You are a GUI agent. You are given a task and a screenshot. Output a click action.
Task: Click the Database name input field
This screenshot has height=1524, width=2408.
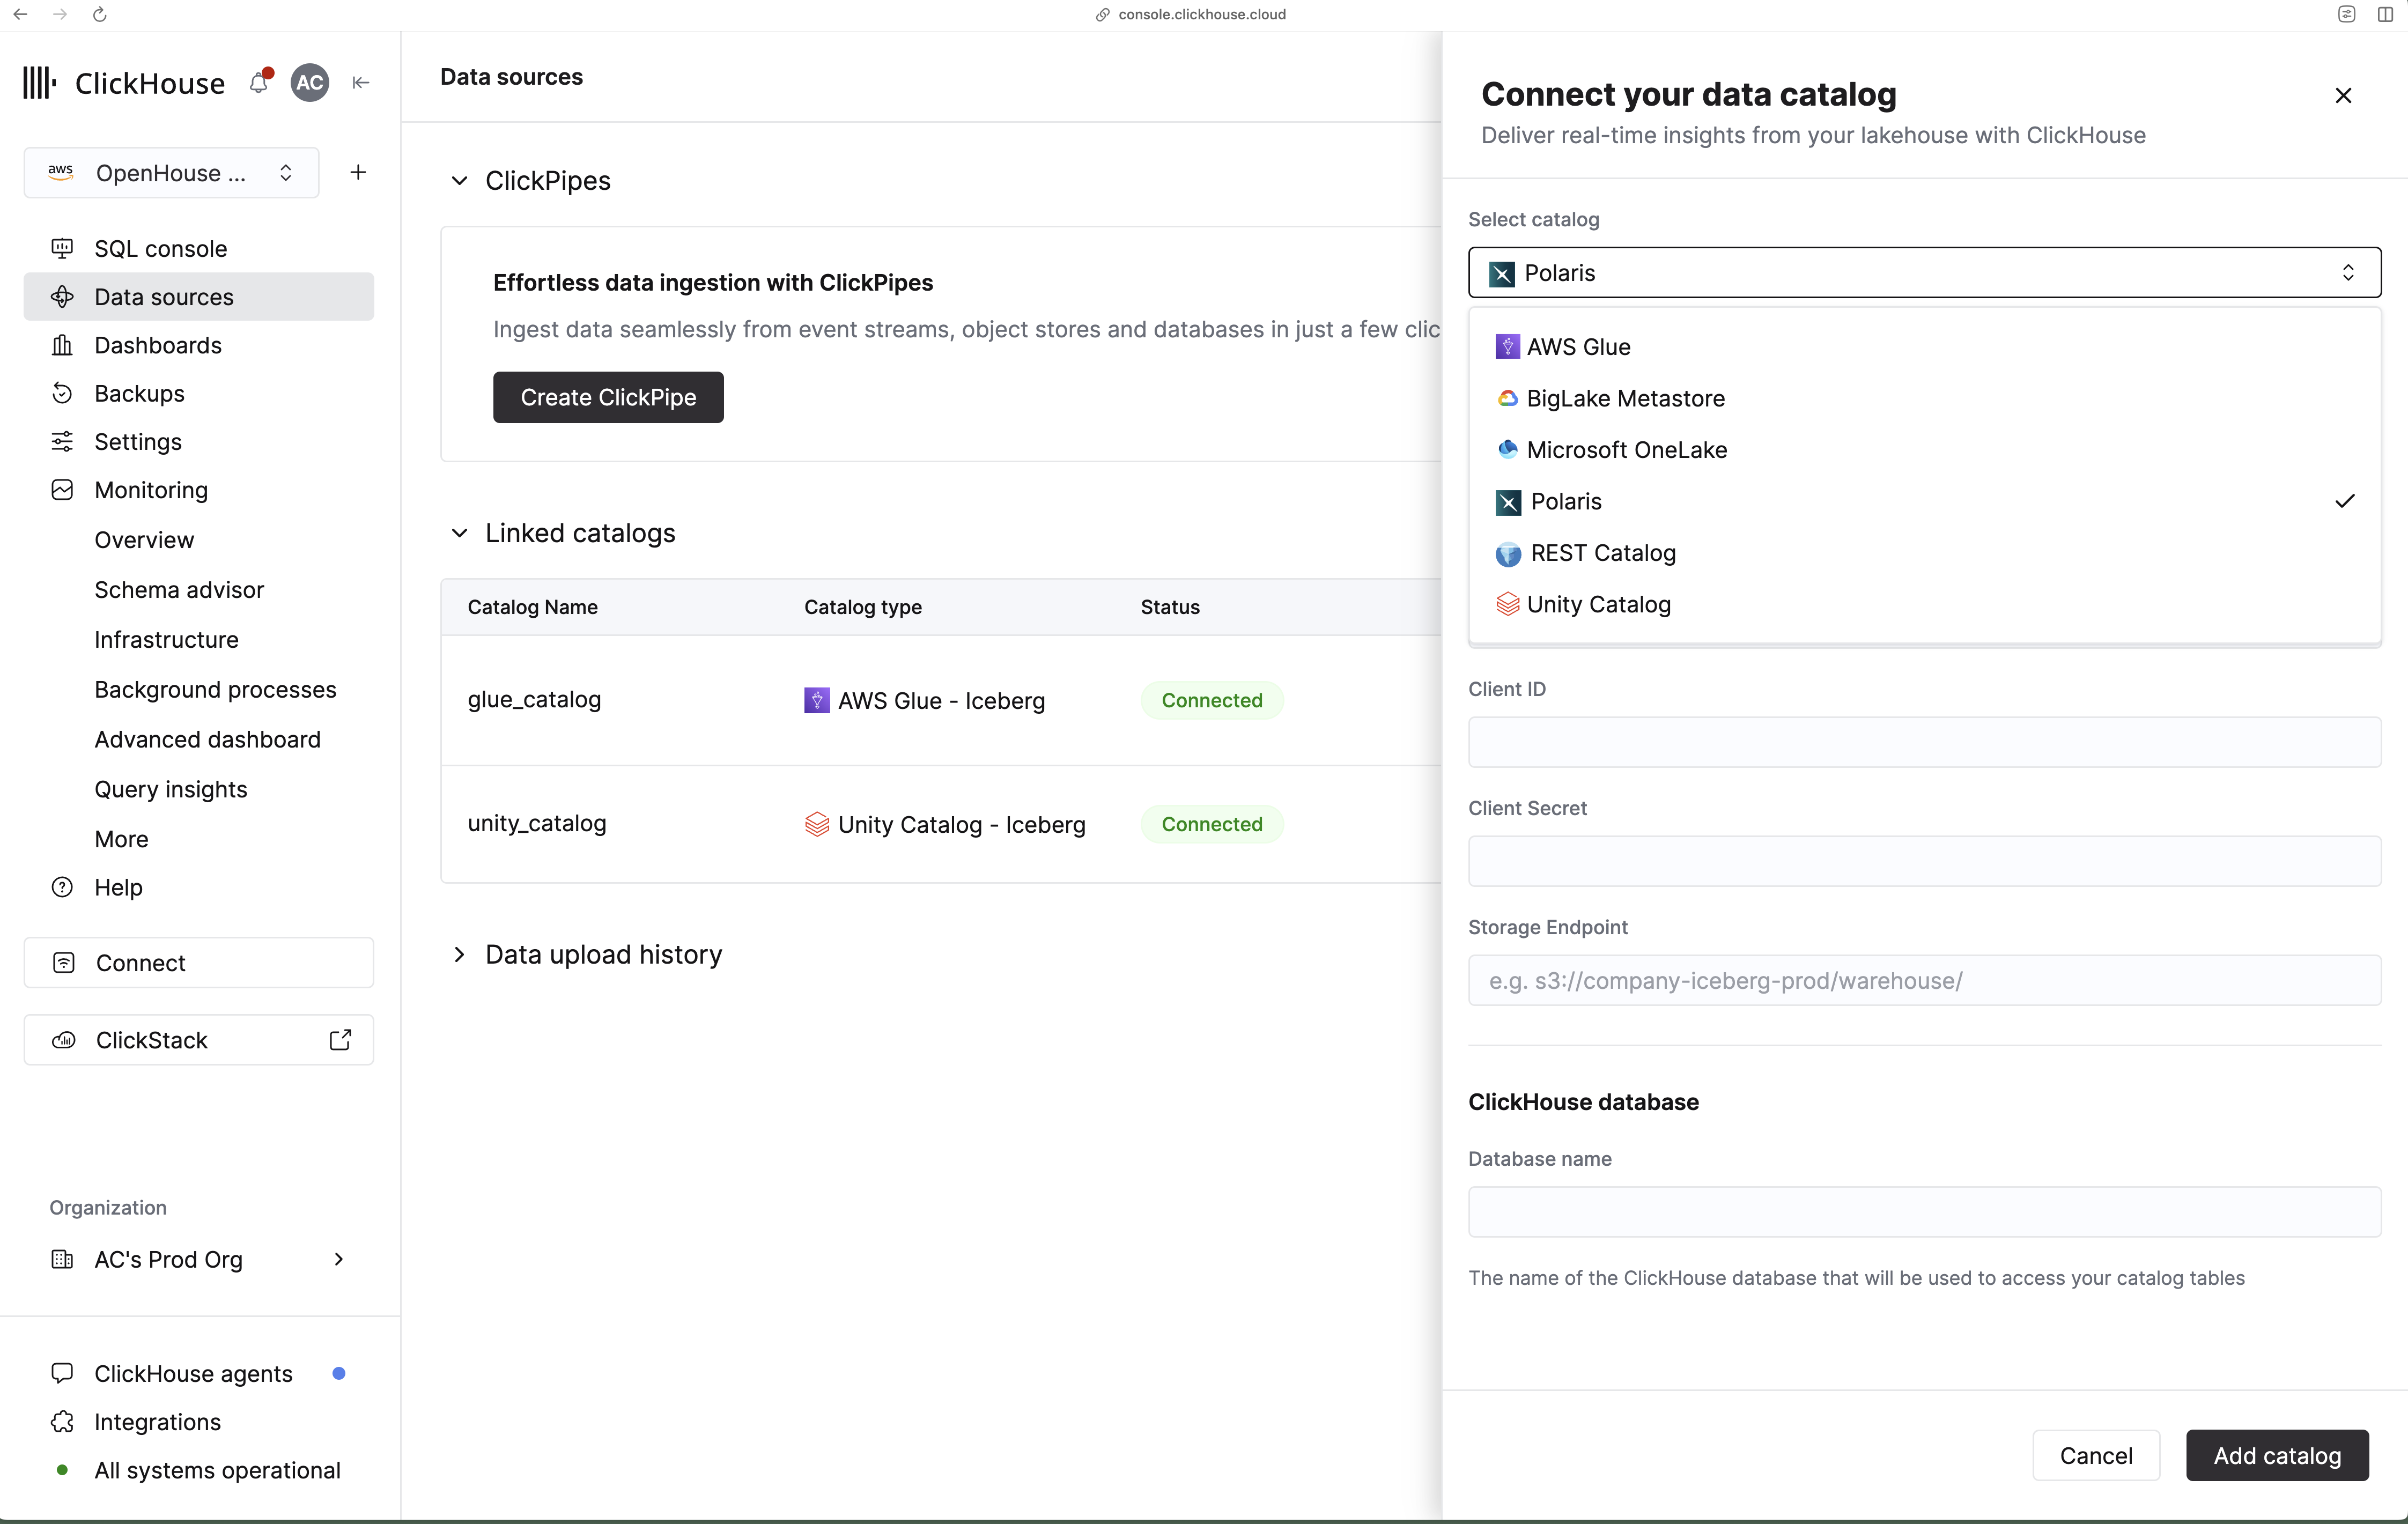coord(1924,1212)
